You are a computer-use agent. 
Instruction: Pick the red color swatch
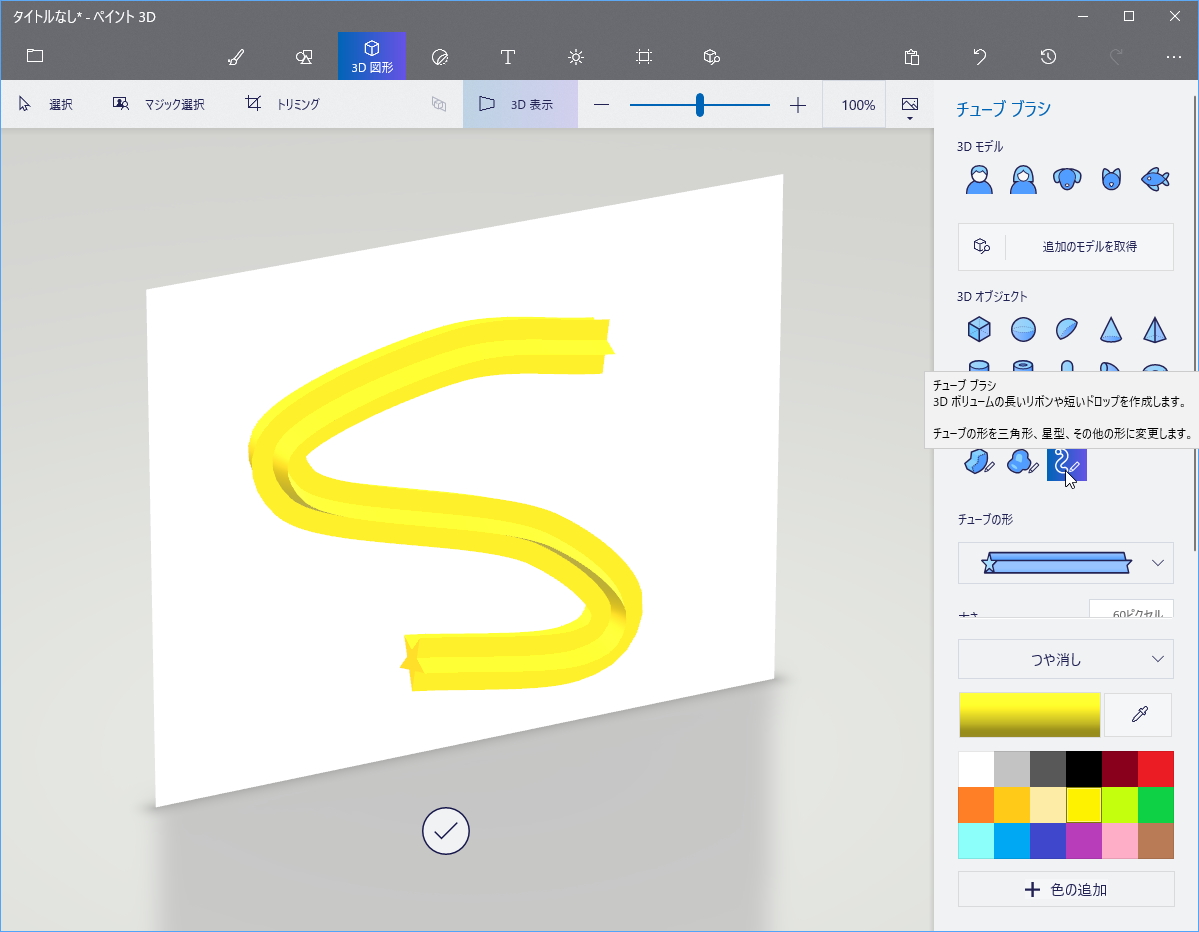(1155, 769)
